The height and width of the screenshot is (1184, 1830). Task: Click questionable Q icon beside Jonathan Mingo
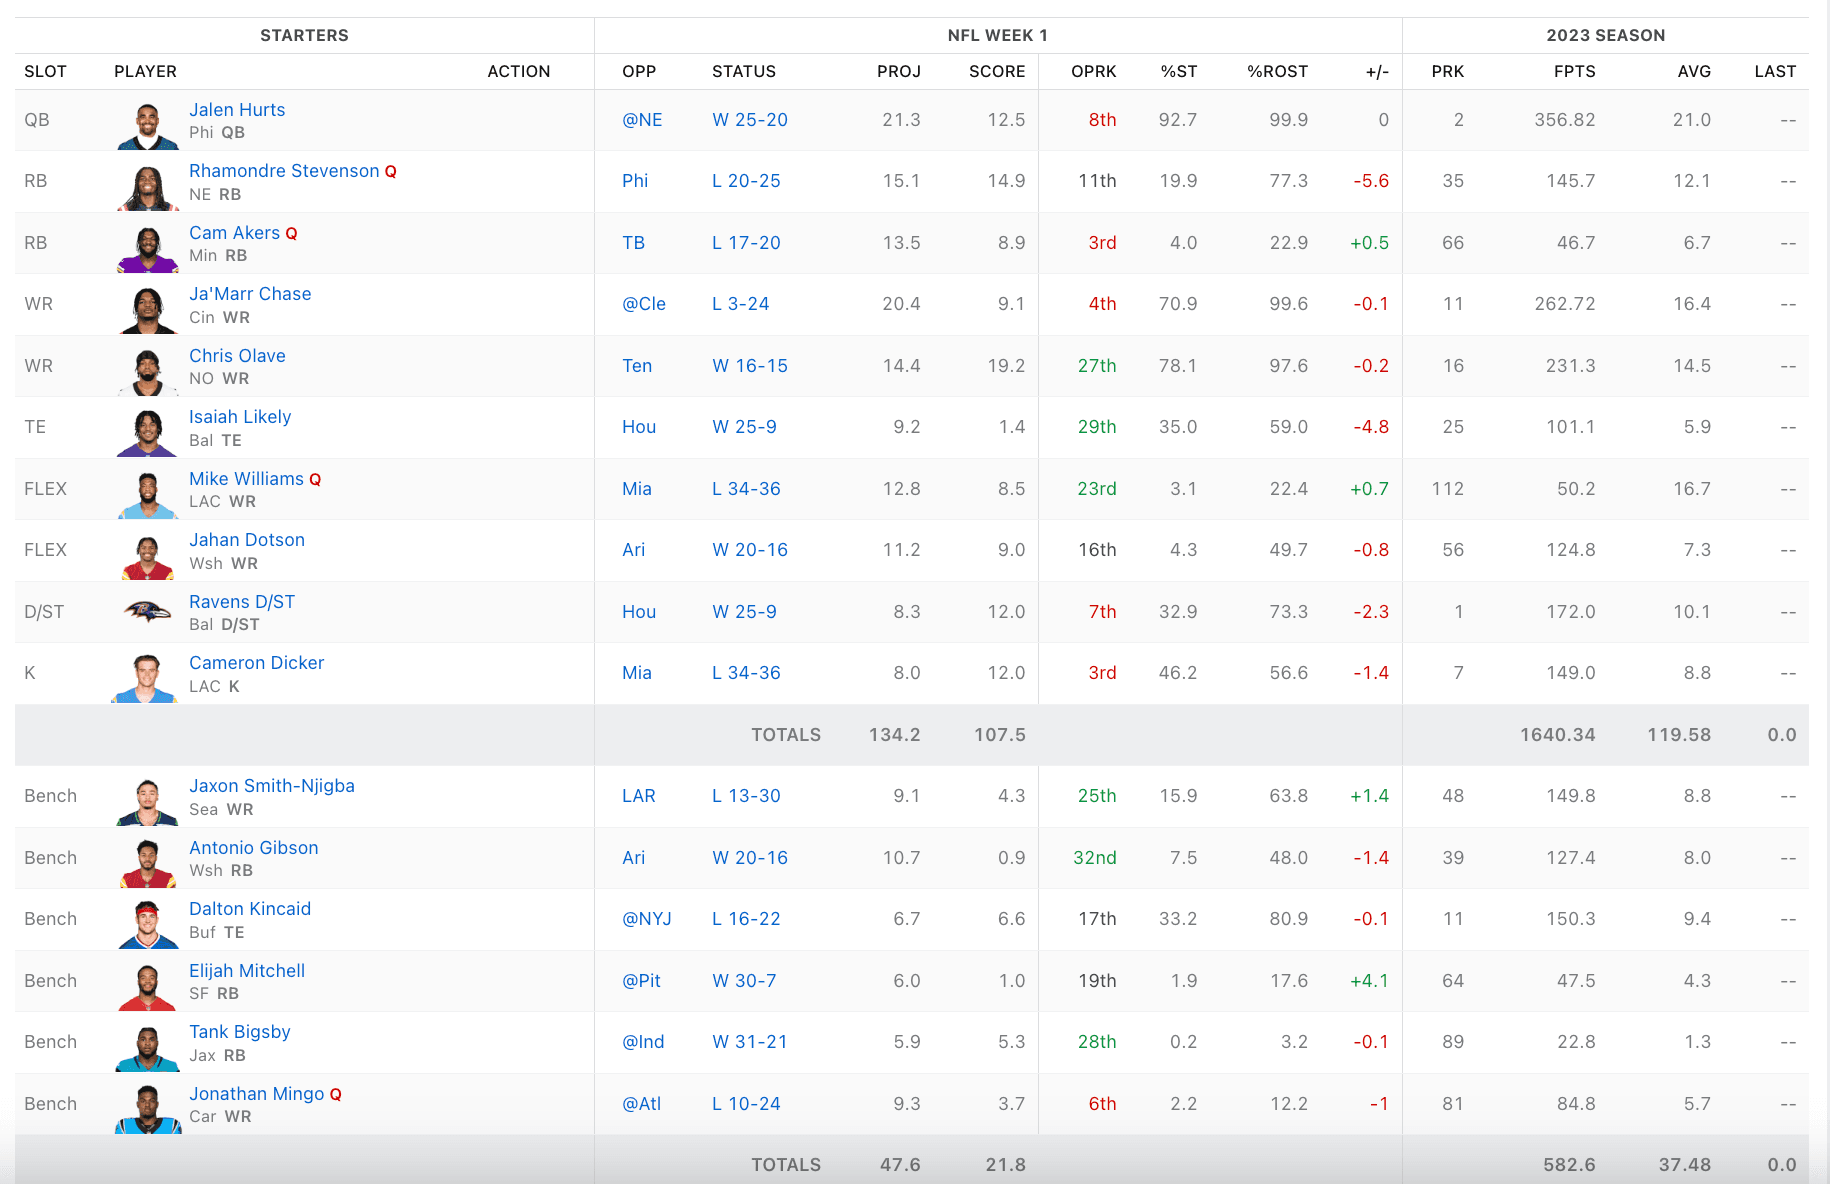click(336, 1095)
